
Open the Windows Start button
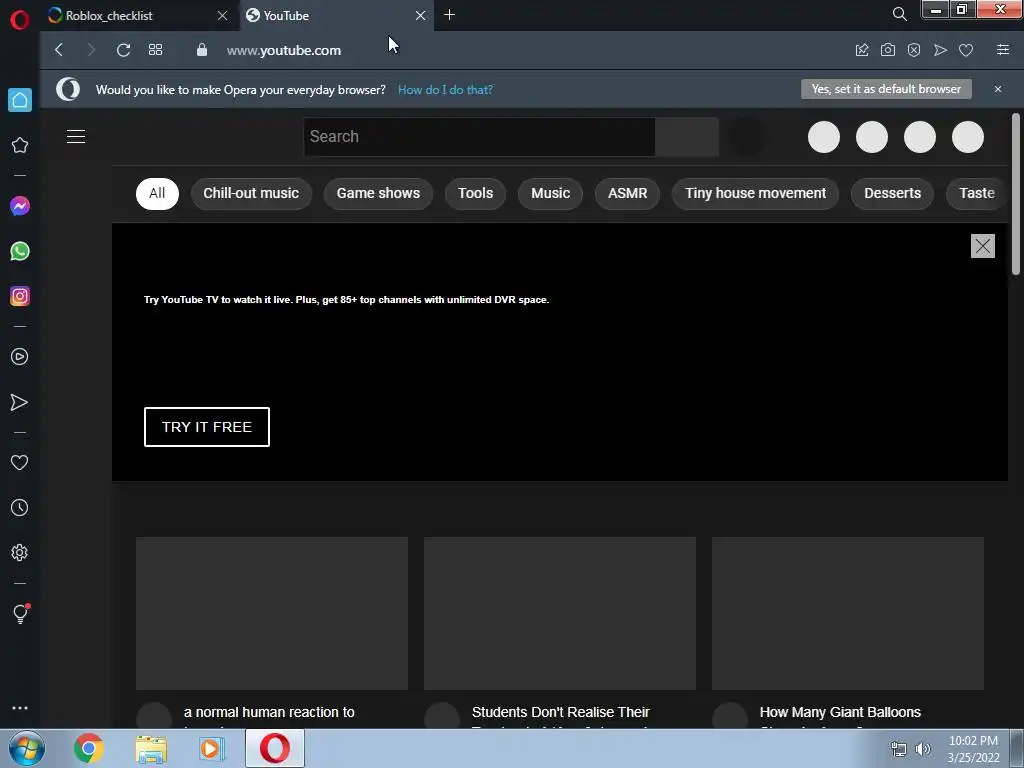26,748
